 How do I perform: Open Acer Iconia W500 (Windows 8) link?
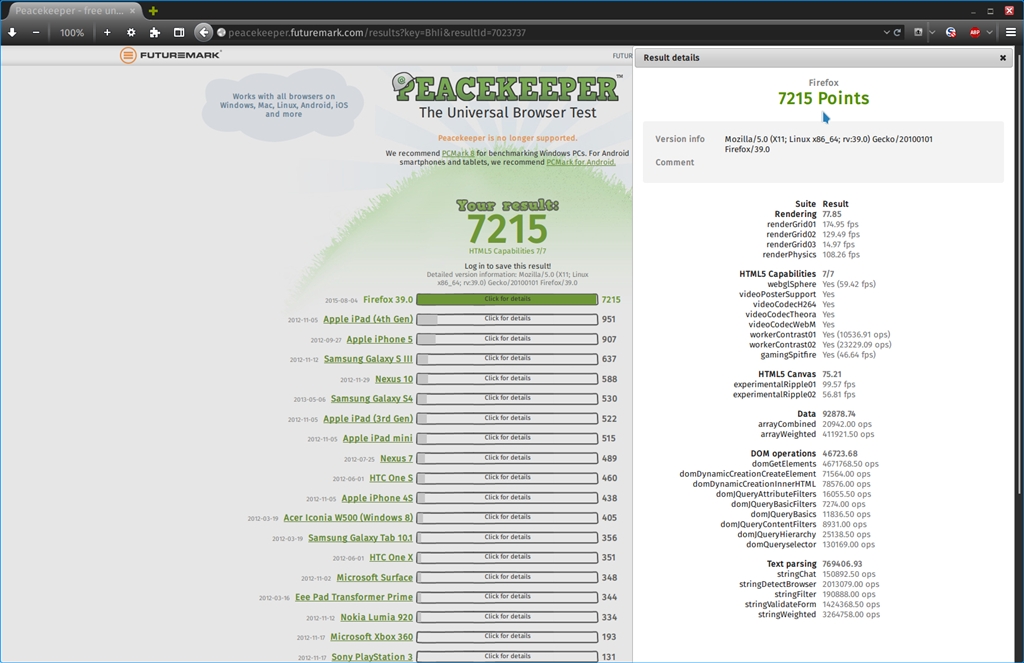[348, 517]
